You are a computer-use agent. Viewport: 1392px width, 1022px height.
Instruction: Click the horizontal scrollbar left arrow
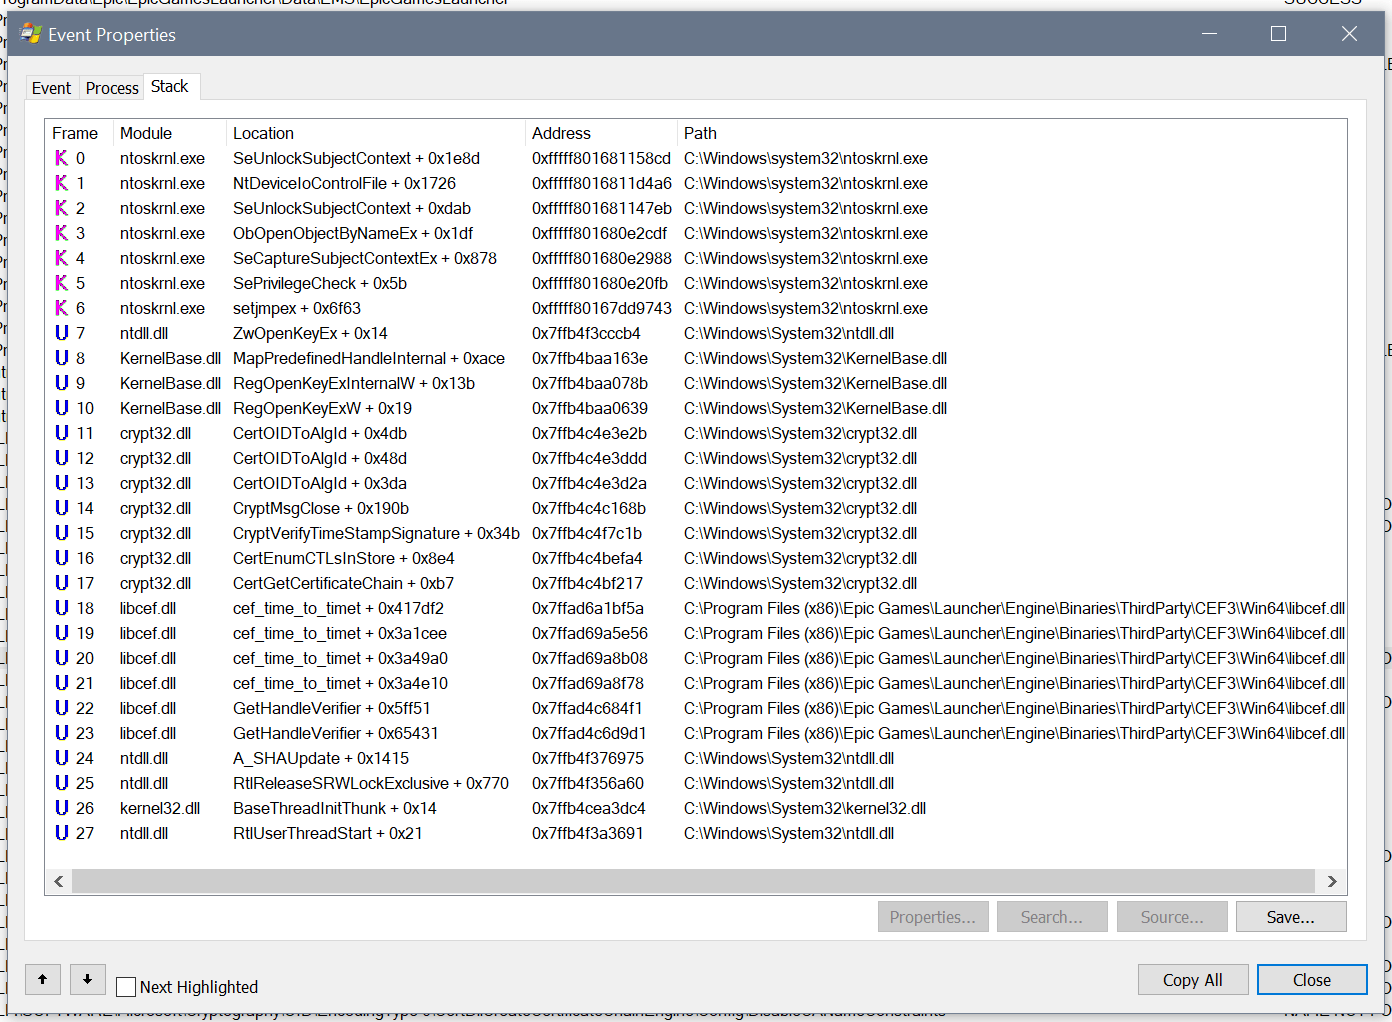coord(59,881)
